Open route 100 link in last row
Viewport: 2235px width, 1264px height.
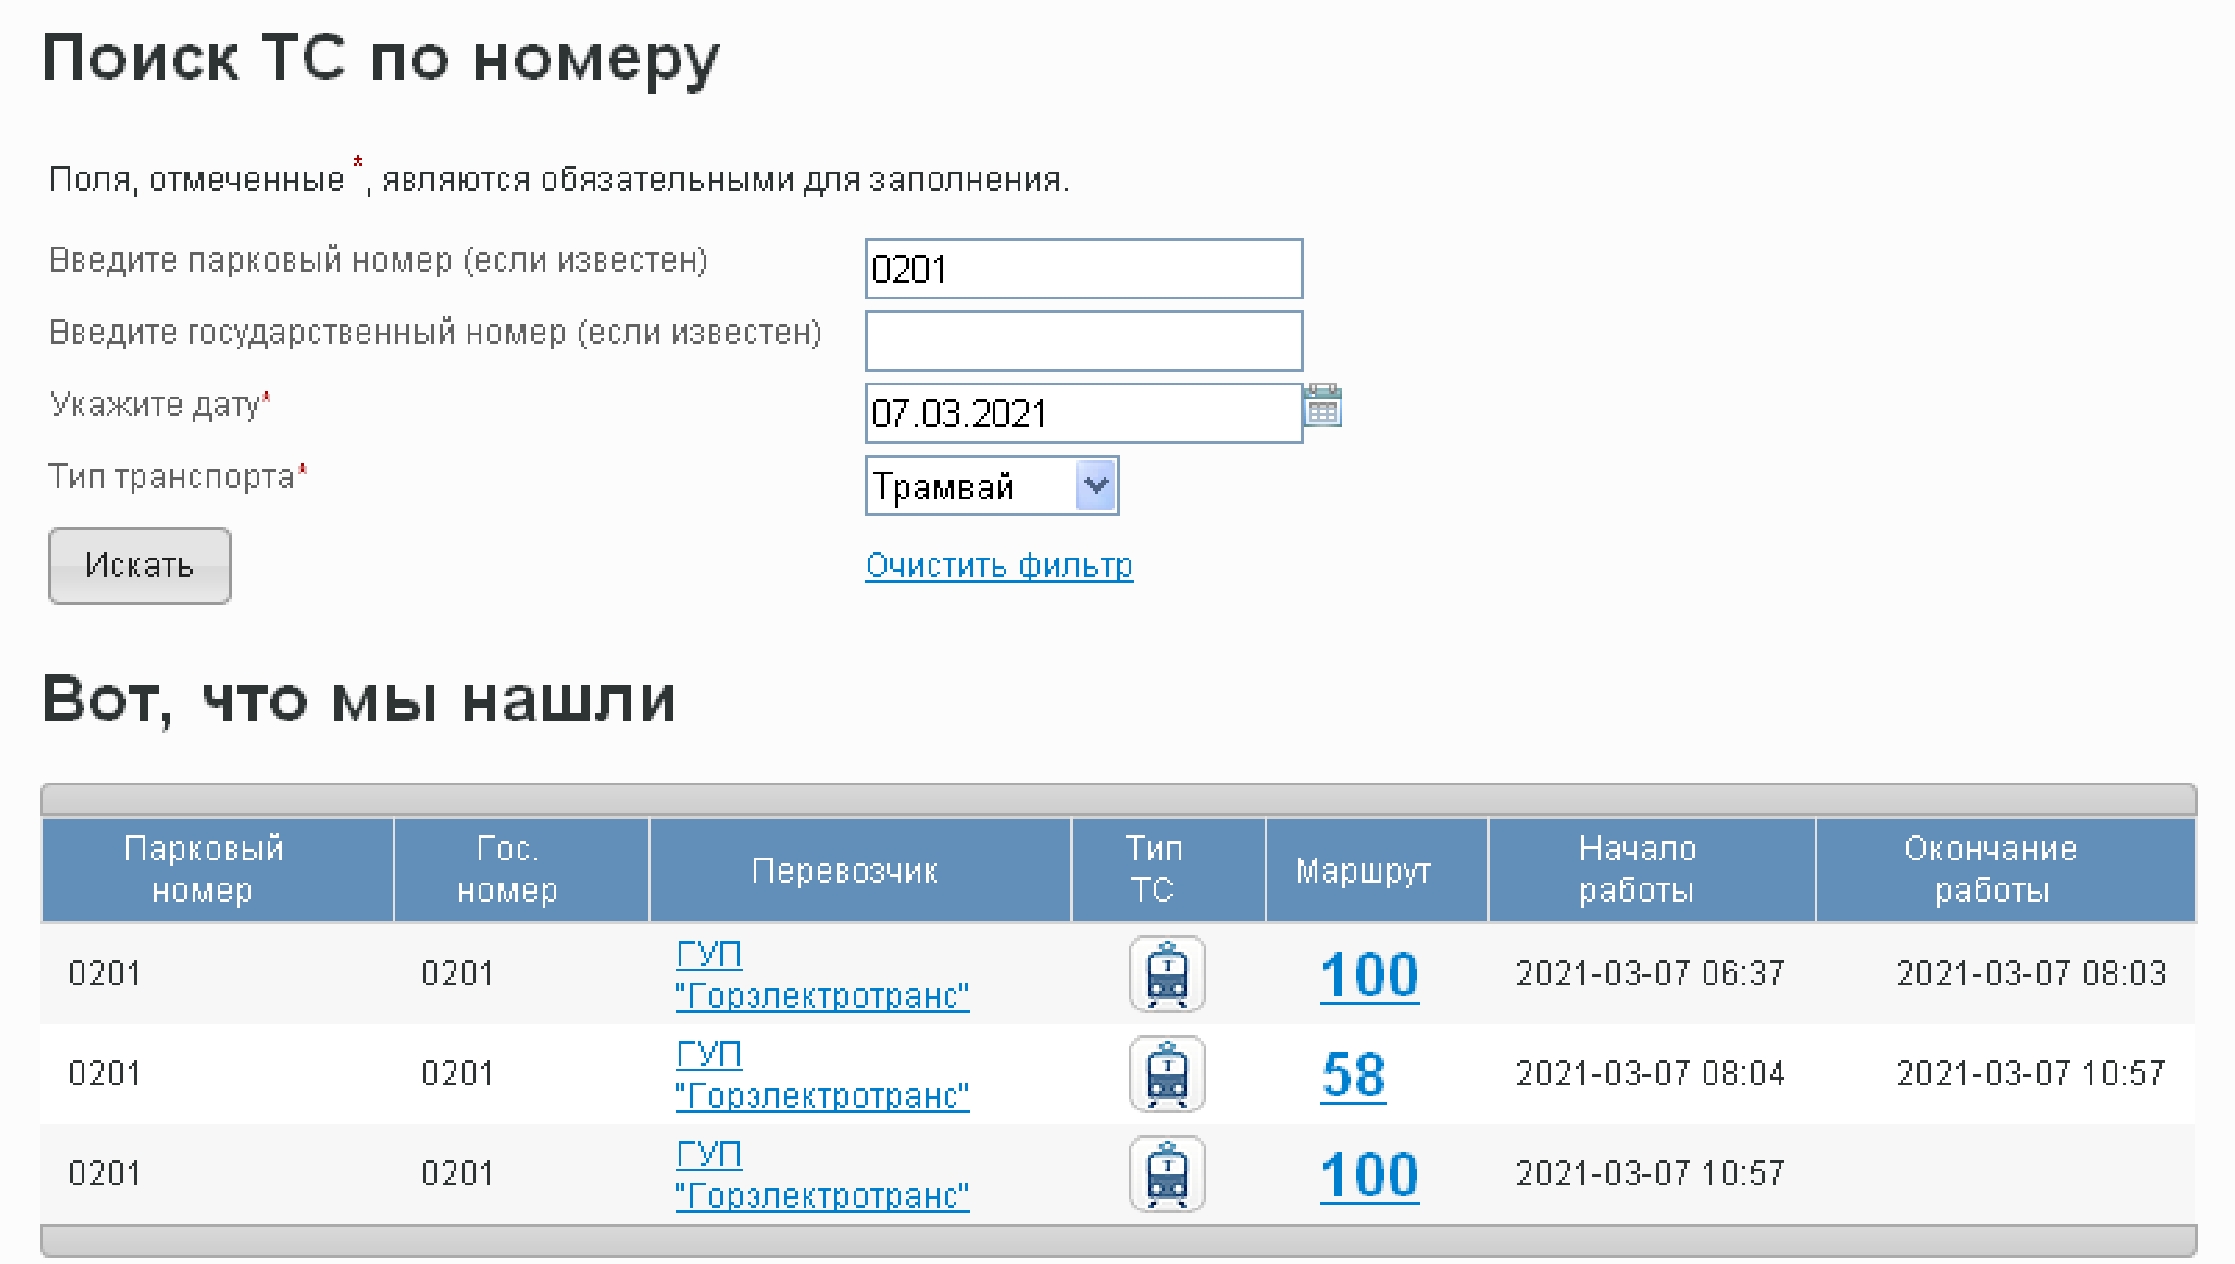(1369, 1175)
